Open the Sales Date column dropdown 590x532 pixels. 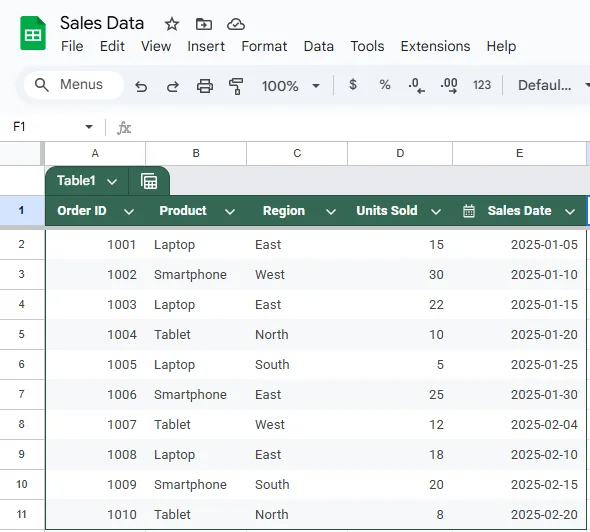click(570, 212)
